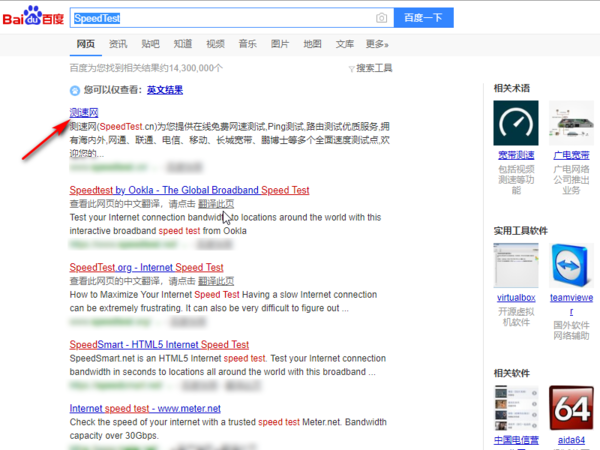
Task: Click the aida64 icon
Action: pos(571,408)
